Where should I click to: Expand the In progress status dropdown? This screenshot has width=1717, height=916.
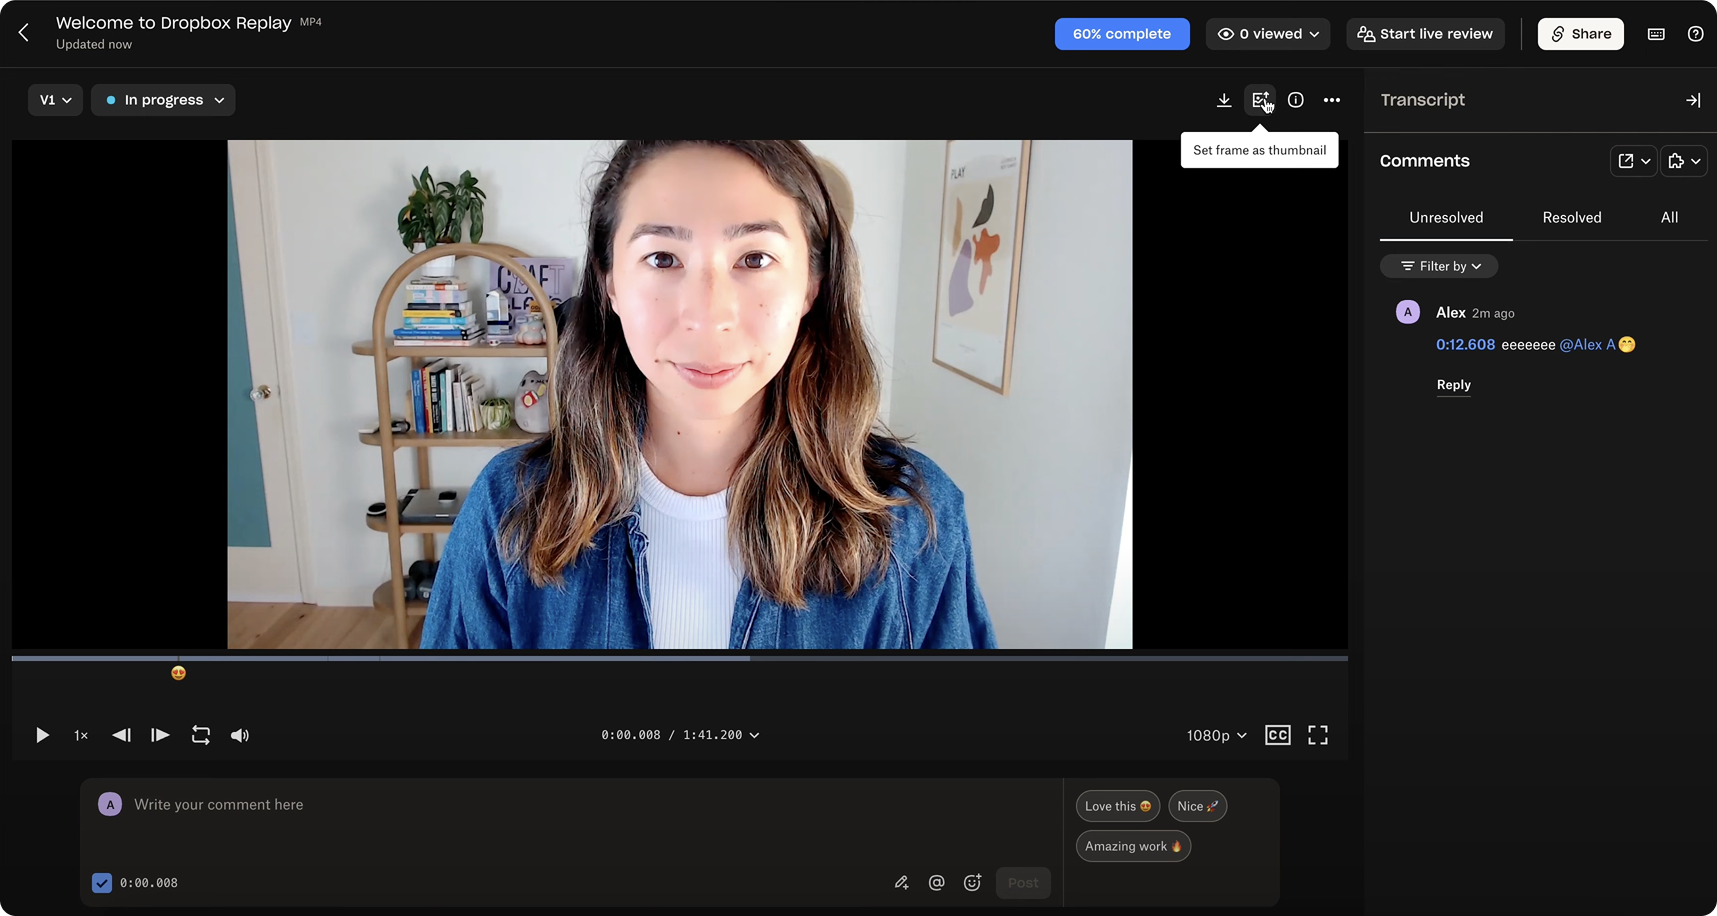pos(163,99)
